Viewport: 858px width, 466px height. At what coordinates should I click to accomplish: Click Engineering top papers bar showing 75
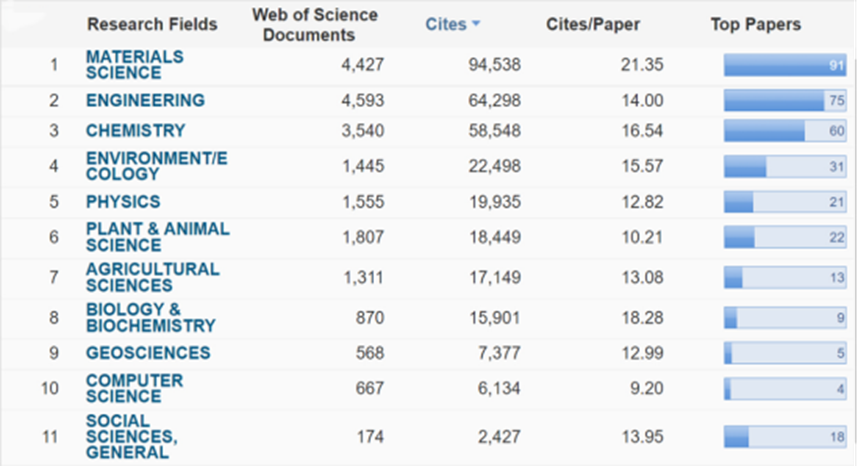(785, 100)
